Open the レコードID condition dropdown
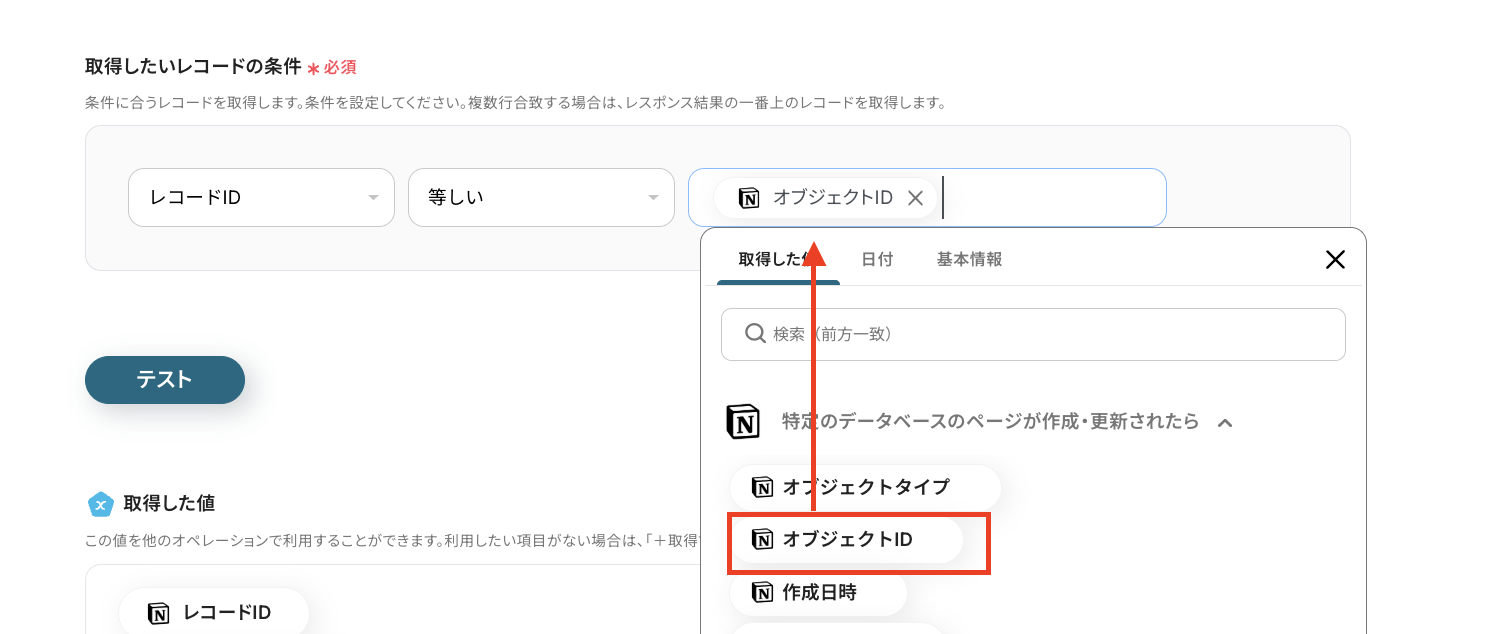 pyautogui.click(x=261, y=197)
